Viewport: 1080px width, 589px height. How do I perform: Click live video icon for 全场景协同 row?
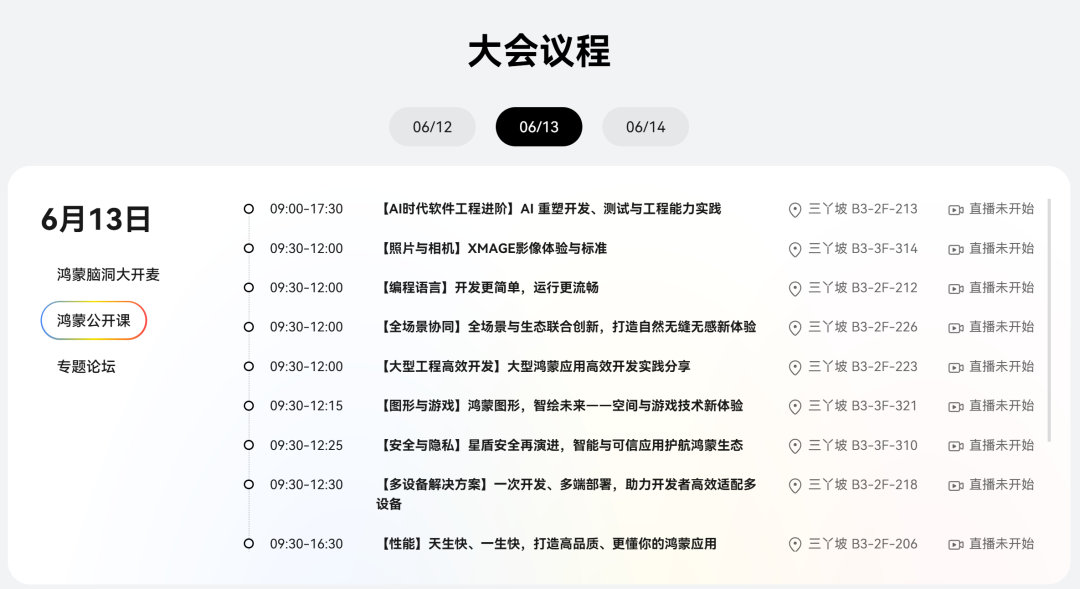955,328
